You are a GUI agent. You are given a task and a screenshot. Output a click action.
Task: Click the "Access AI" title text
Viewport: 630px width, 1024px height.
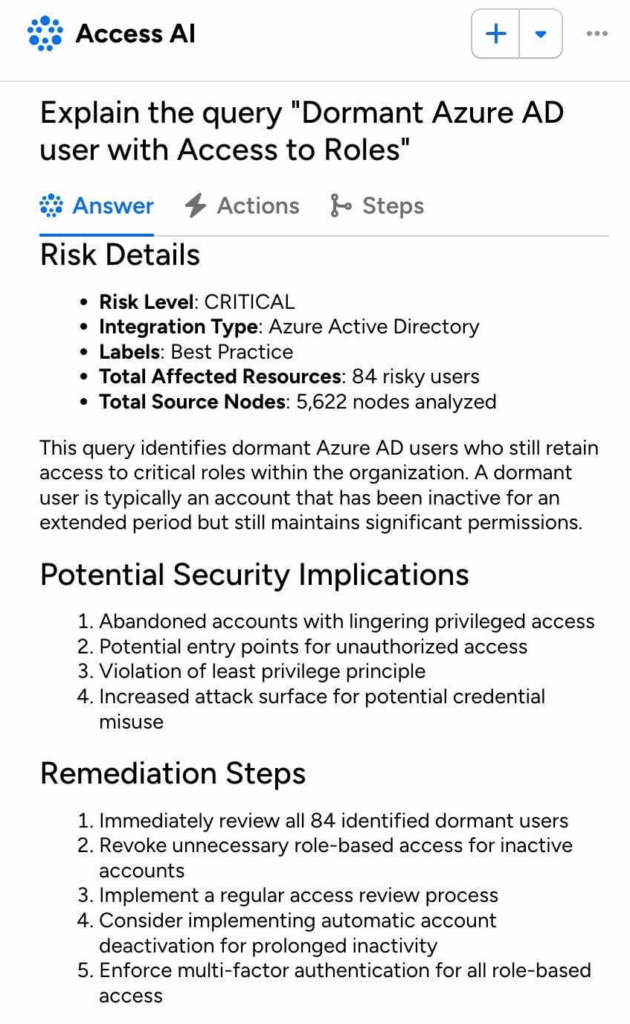coord(135,34)
